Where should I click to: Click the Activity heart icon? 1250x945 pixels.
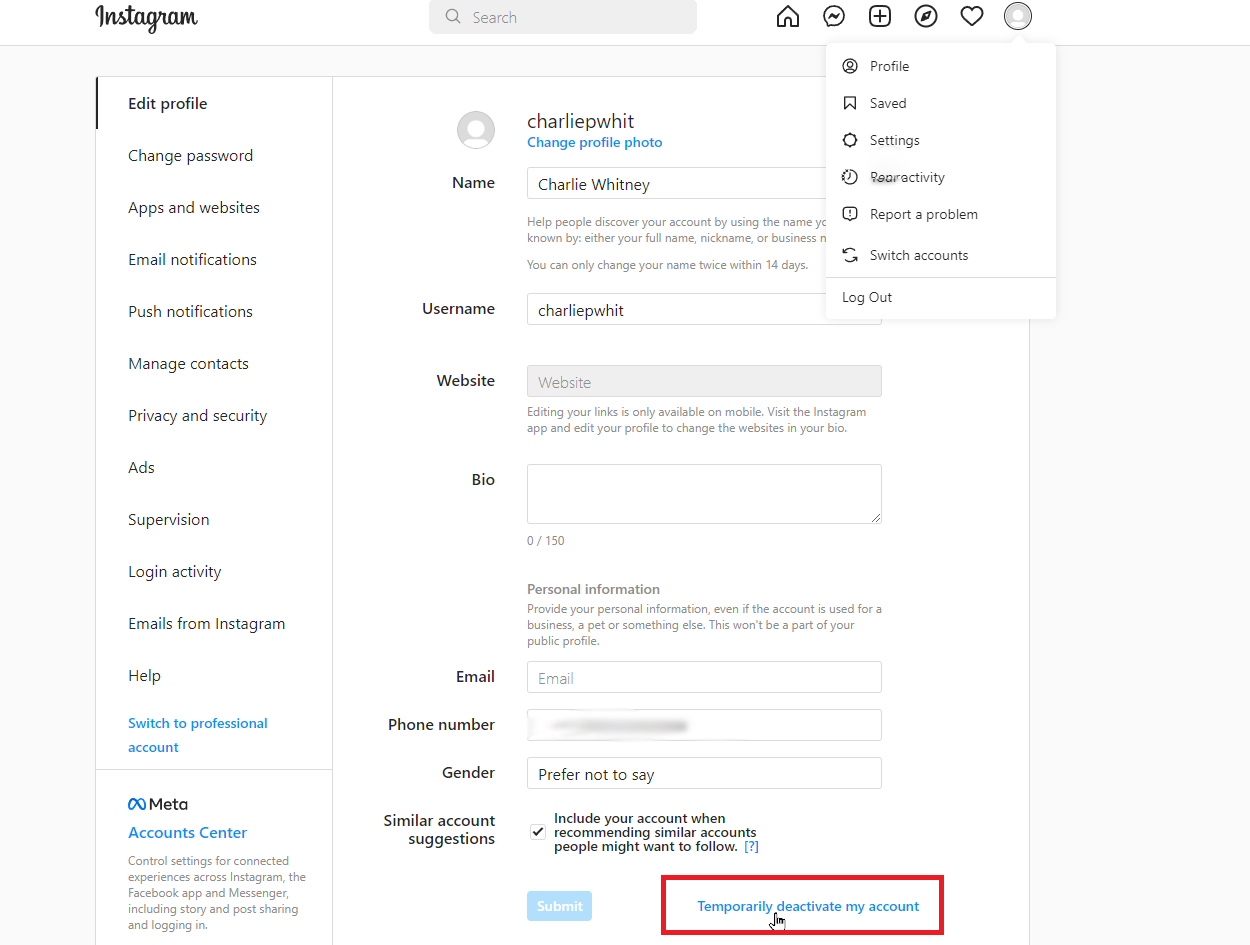(971, 16)
